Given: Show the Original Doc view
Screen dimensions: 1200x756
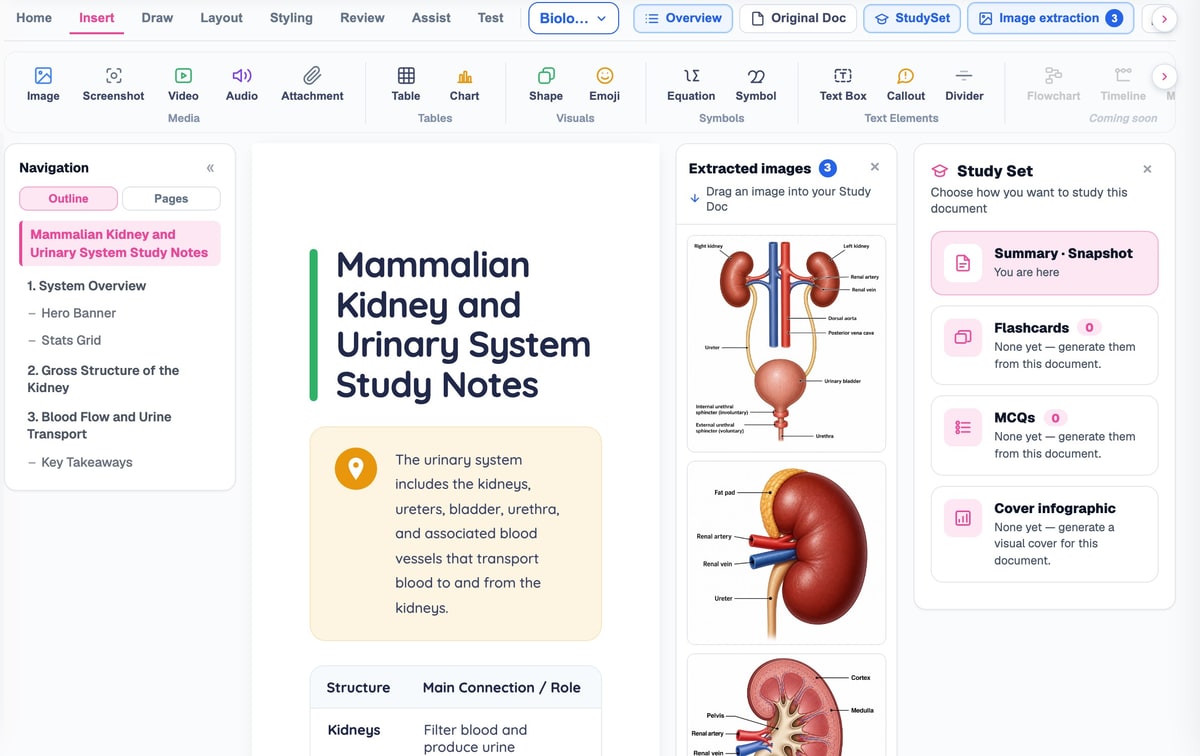Looking at the screenshot, I should [798, 18].
